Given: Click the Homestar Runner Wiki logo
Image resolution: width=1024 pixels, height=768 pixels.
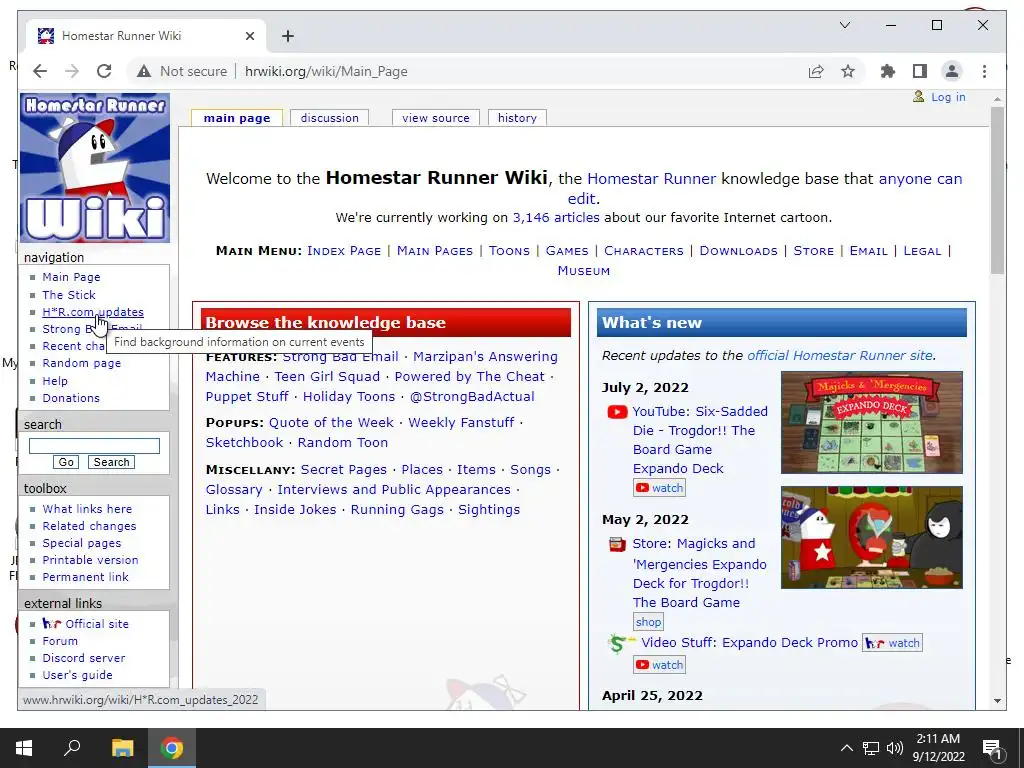Looking at the screenshot, I should coord(95,168).
